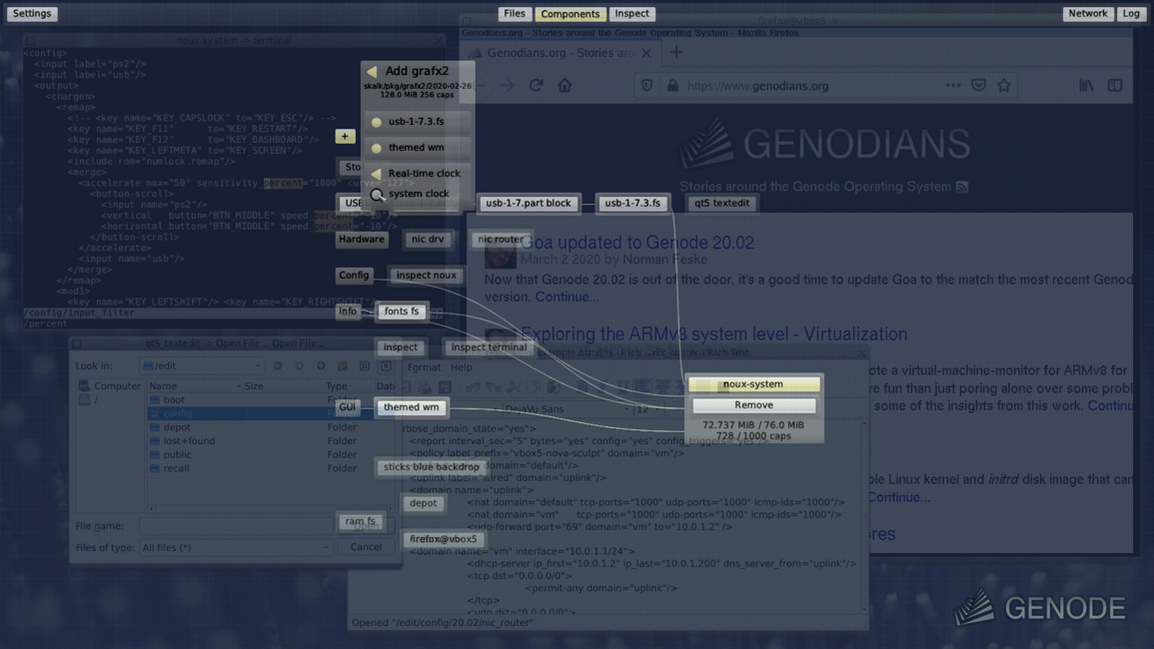1154x649 pixels.
Task: Open the Network panel
Action: tap(1088, 13)
